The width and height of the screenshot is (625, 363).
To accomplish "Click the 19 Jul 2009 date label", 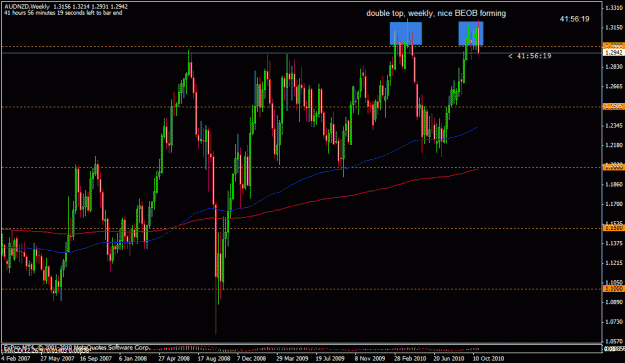I will pyautogui.click(x=330, y=358).
